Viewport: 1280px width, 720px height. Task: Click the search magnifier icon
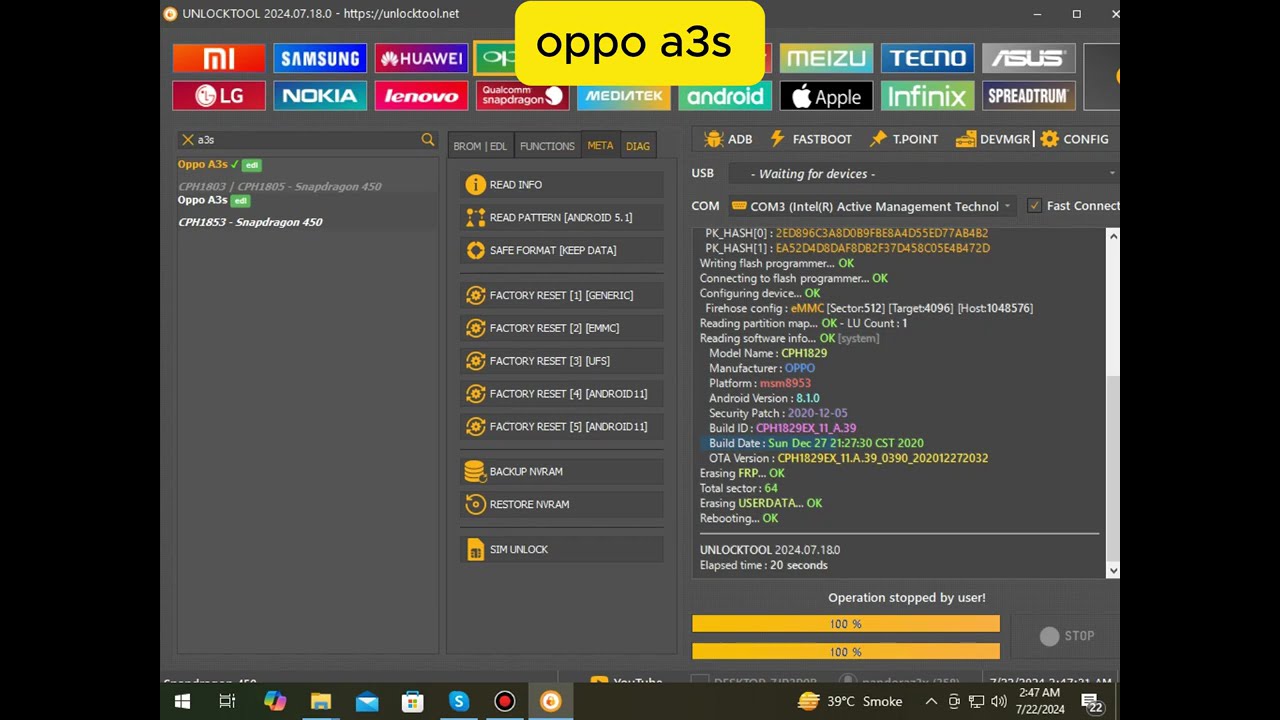[428, 140]
